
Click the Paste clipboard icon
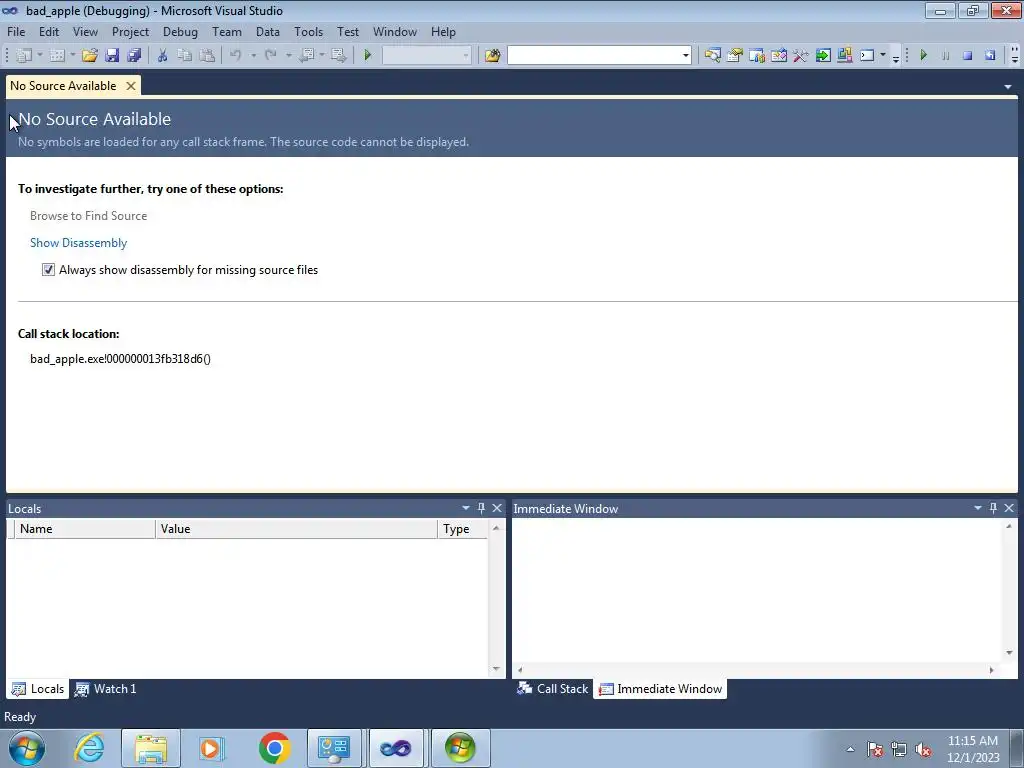pyautogui.click(x=207, y=56)
